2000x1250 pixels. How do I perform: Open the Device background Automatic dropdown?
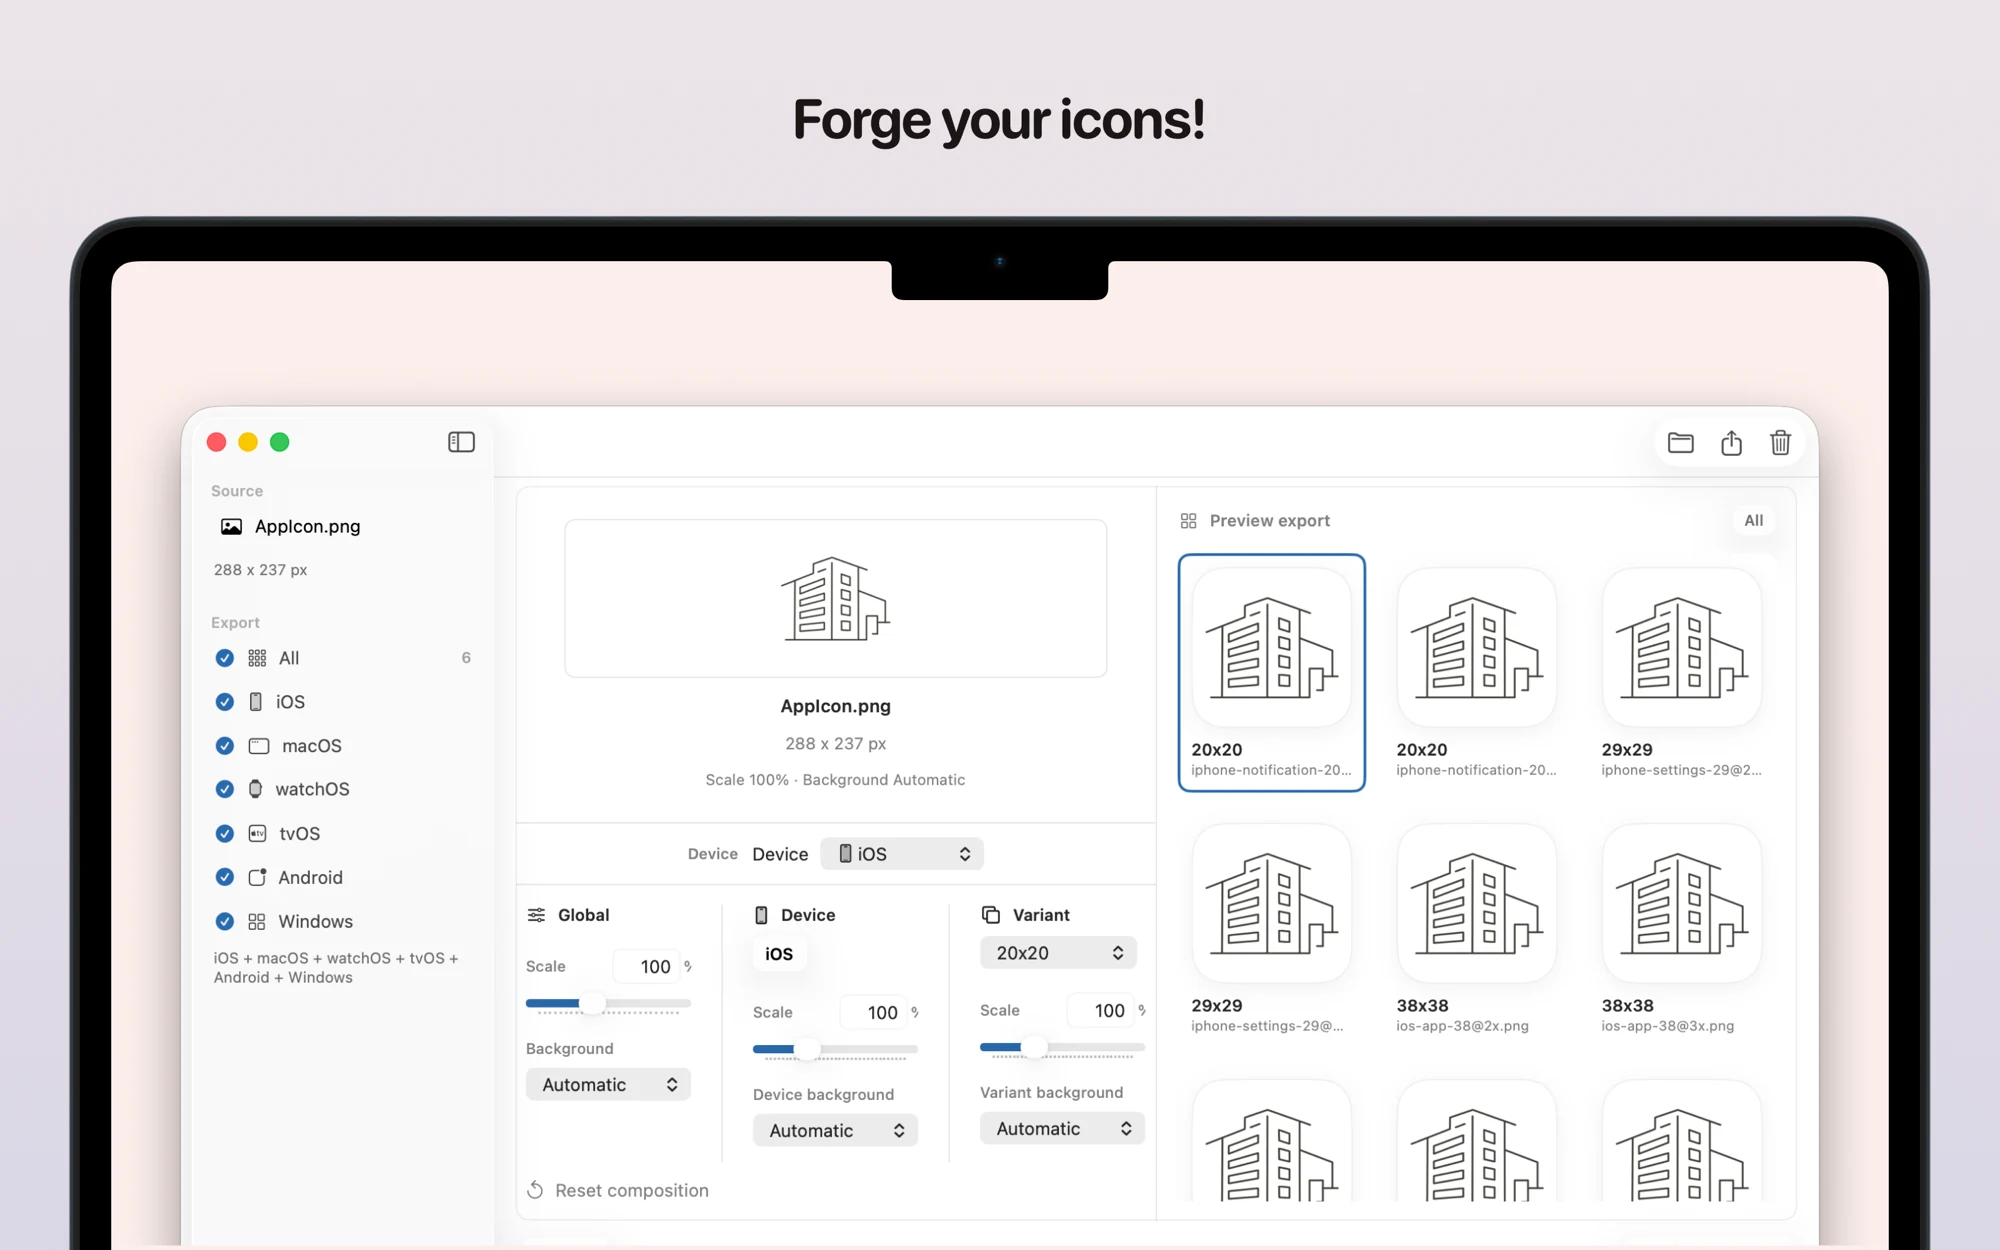[835, 1131]
